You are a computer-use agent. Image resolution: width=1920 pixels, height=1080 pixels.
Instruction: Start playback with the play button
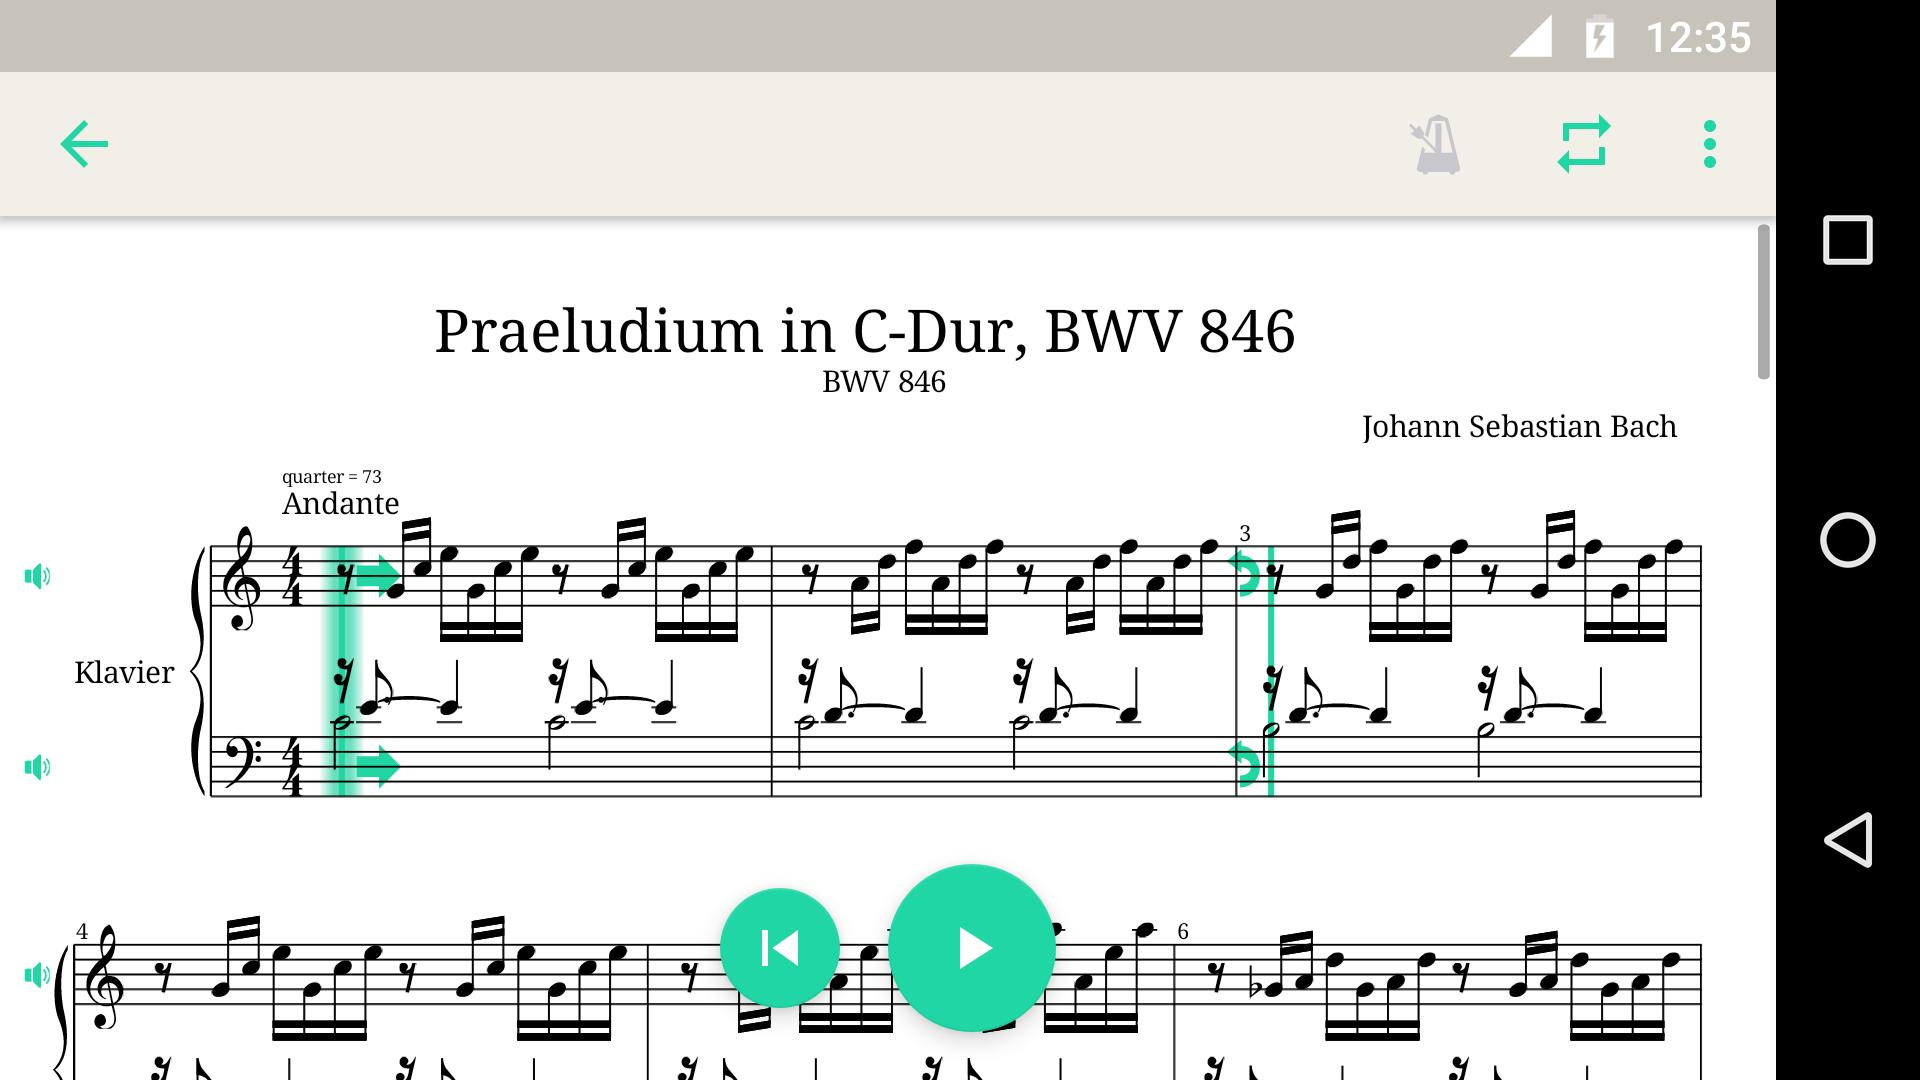coord(972,947)
